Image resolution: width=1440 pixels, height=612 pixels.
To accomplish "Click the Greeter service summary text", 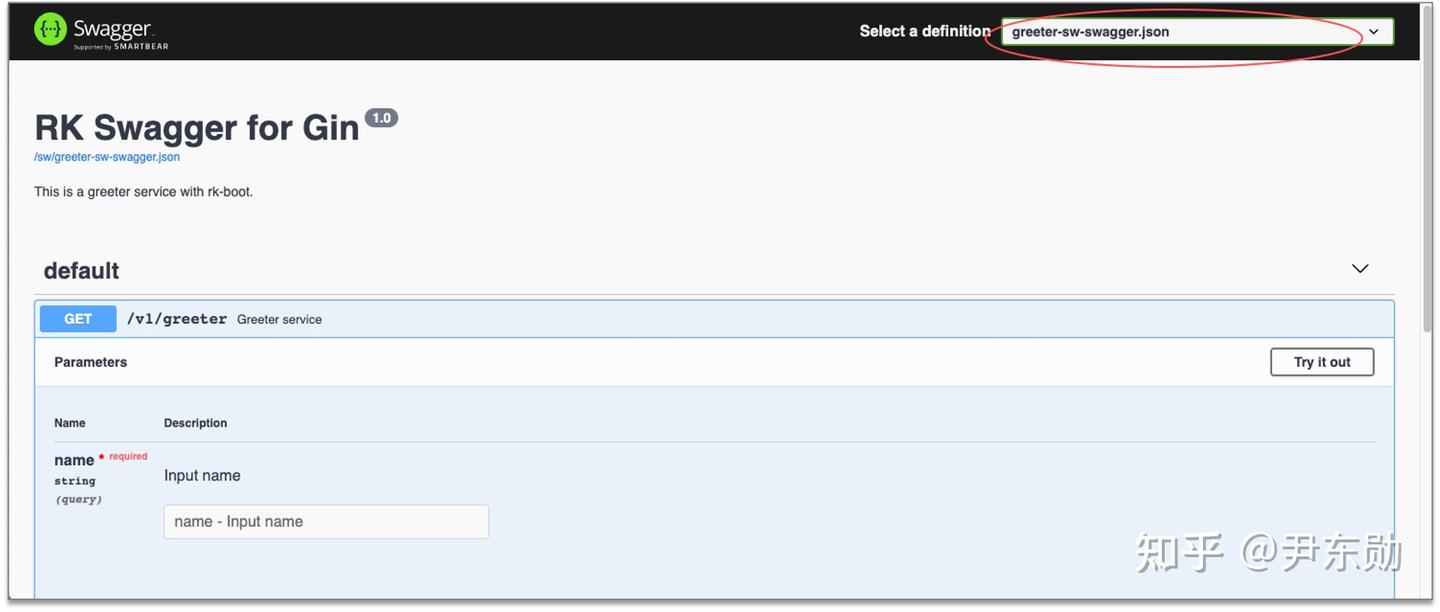I will point(279,320).
